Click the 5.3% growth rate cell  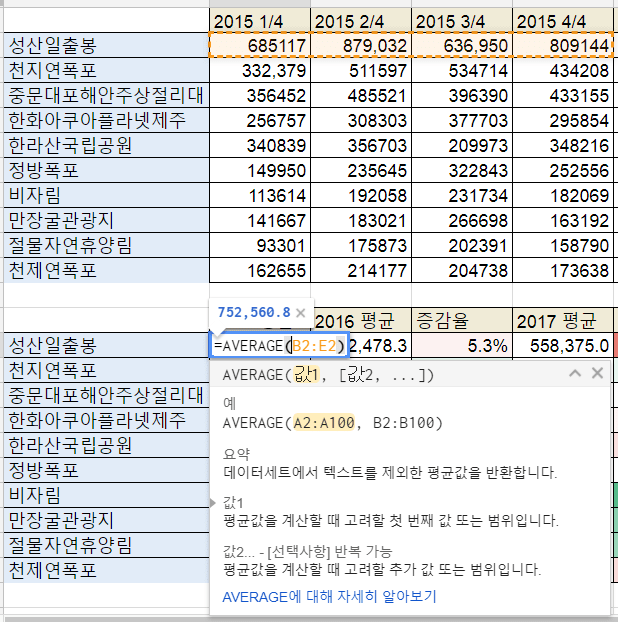tap(462, 346)
